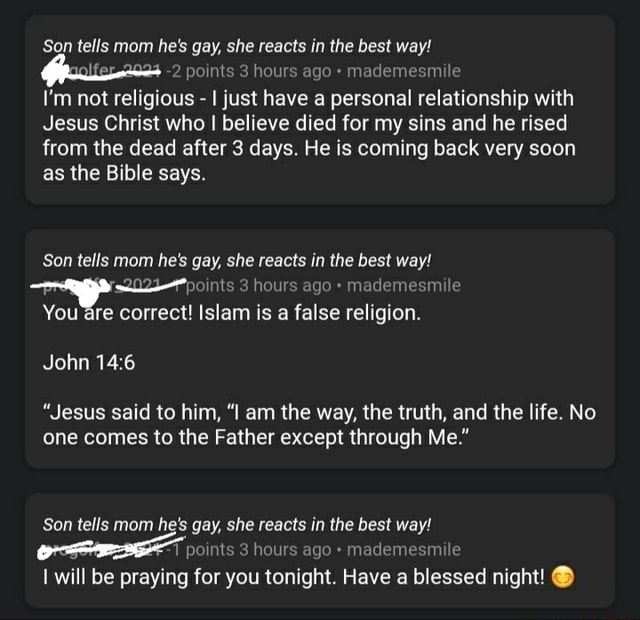640x620 pixels.
Task: Click the "-1 points" score on praying comment
Action: (x=202, y=549)
